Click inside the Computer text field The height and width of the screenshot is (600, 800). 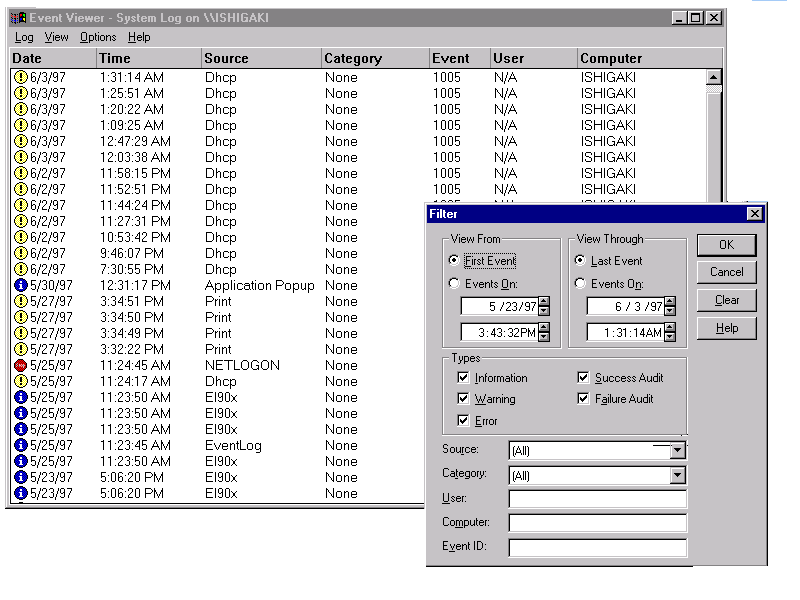(597, 523)
